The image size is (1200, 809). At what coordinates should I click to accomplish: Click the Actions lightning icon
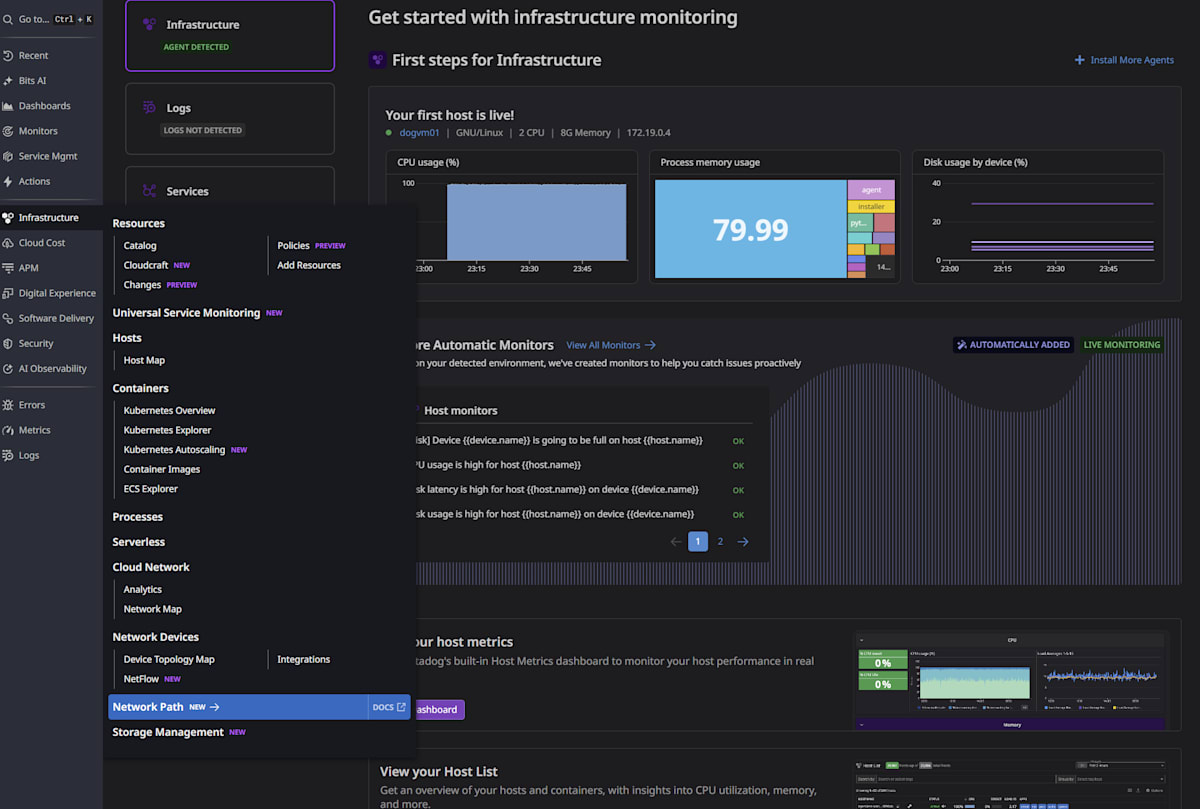8,181
